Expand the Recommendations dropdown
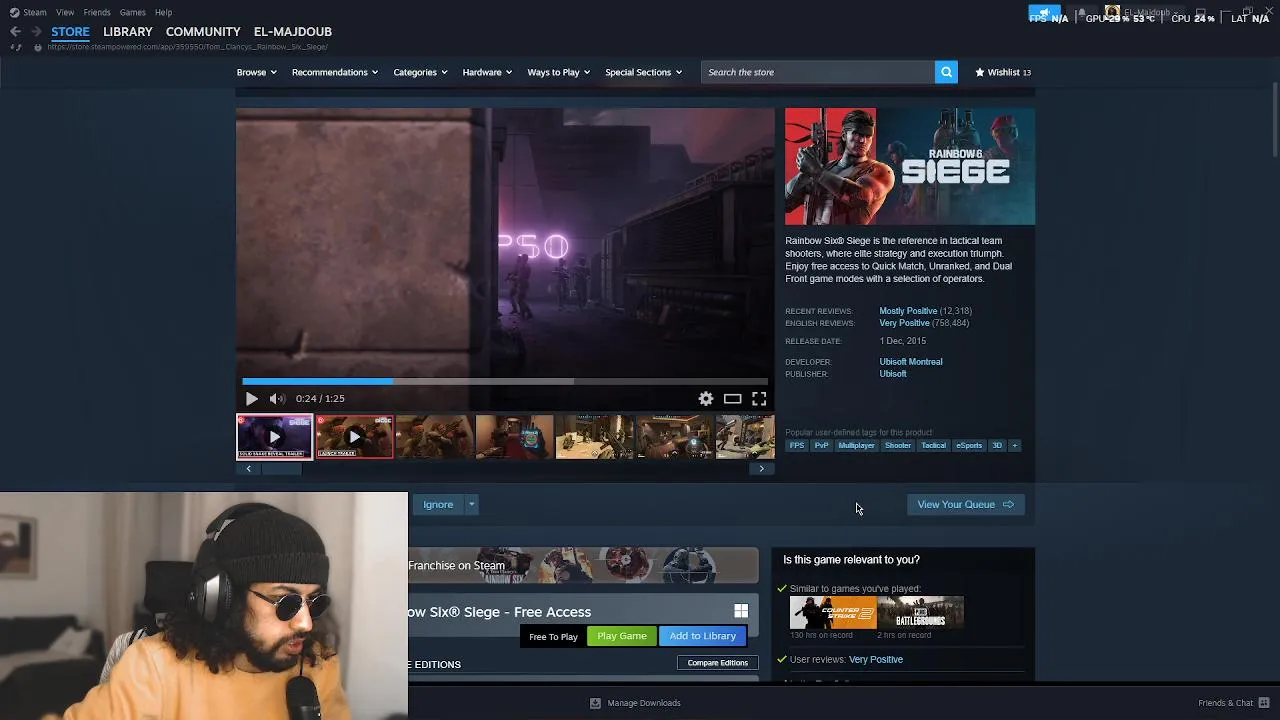 [335, 72]
